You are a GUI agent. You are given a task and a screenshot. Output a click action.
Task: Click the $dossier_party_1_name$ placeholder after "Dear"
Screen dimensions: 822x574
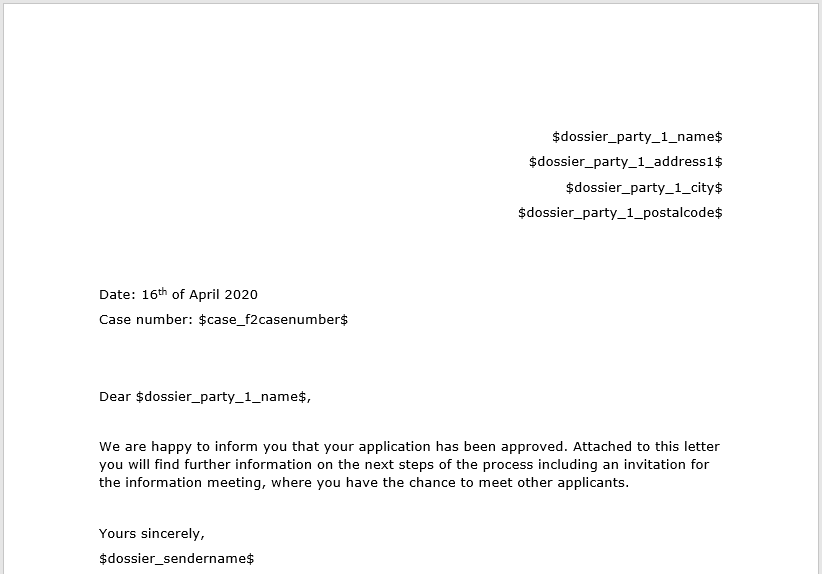pyautogui.click(x=221, y=397)
